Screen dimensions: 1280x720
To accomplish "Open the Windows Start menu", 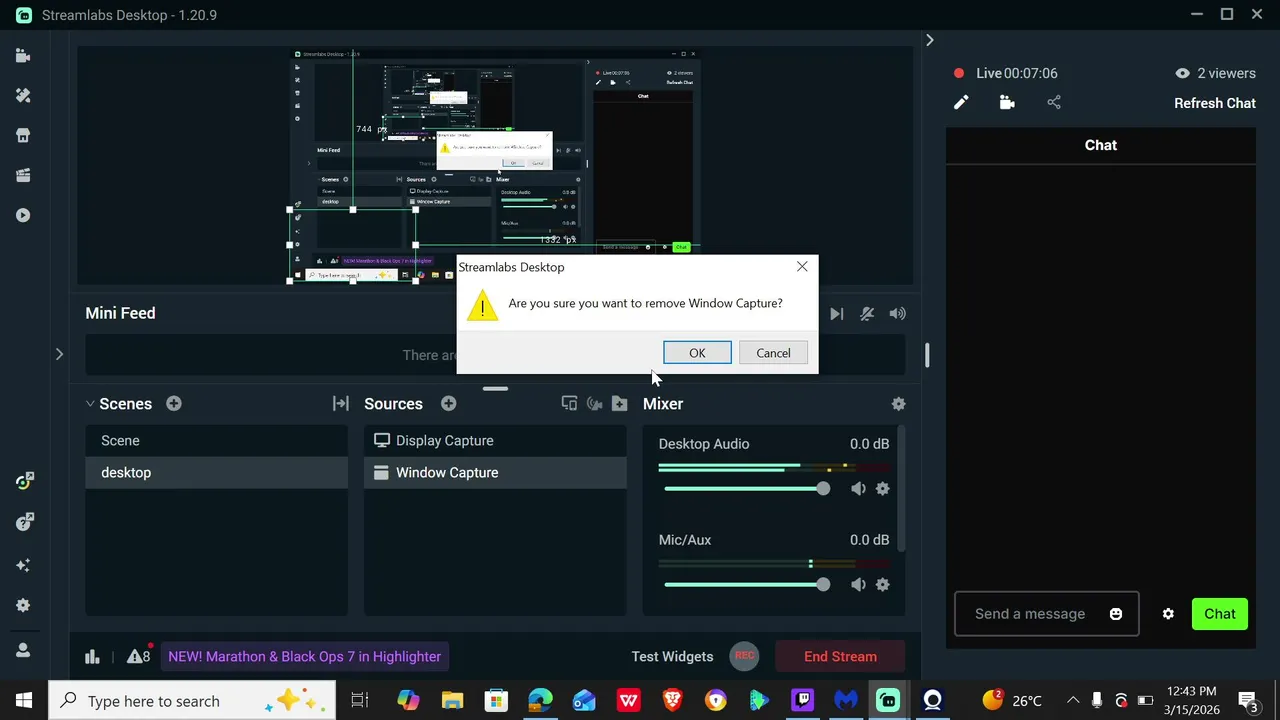I will coord(23,701).
